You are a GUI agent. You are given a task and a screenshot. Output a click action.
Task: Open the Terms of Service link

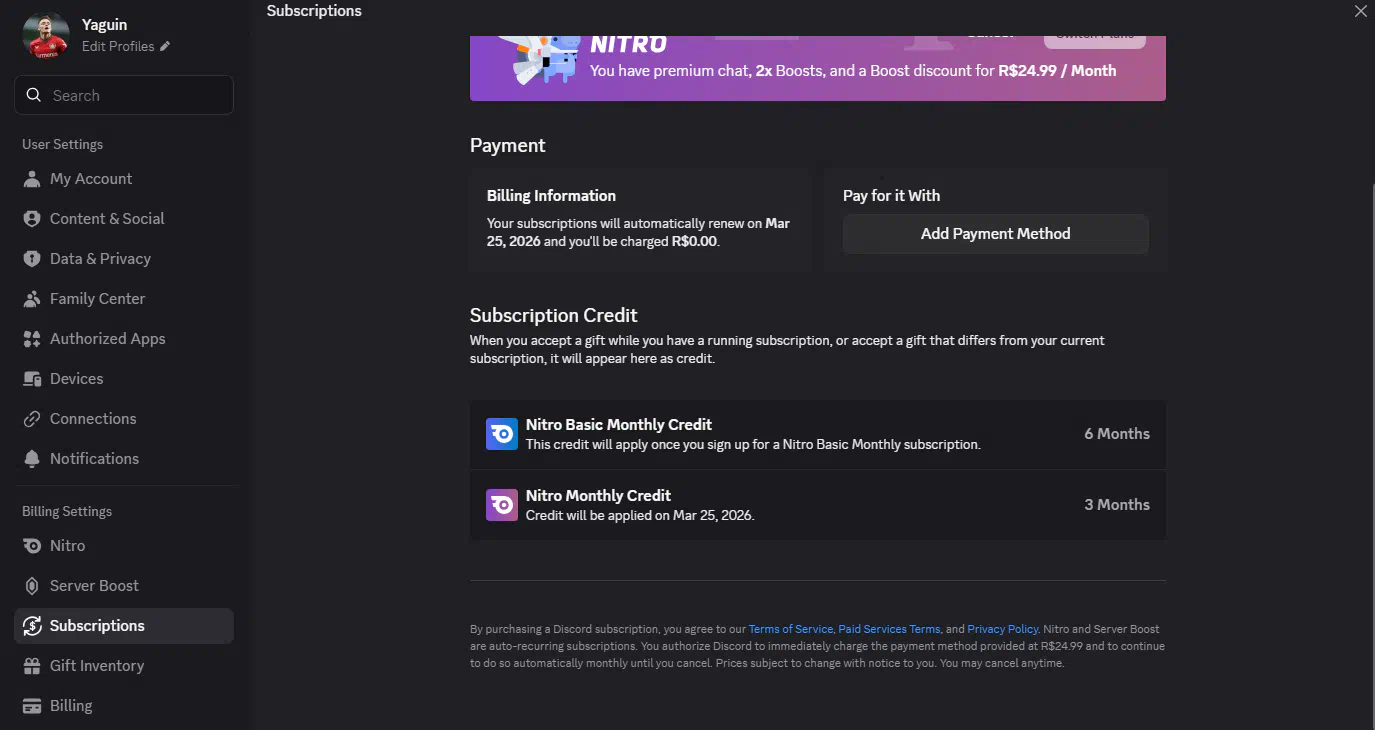point(790,629)
